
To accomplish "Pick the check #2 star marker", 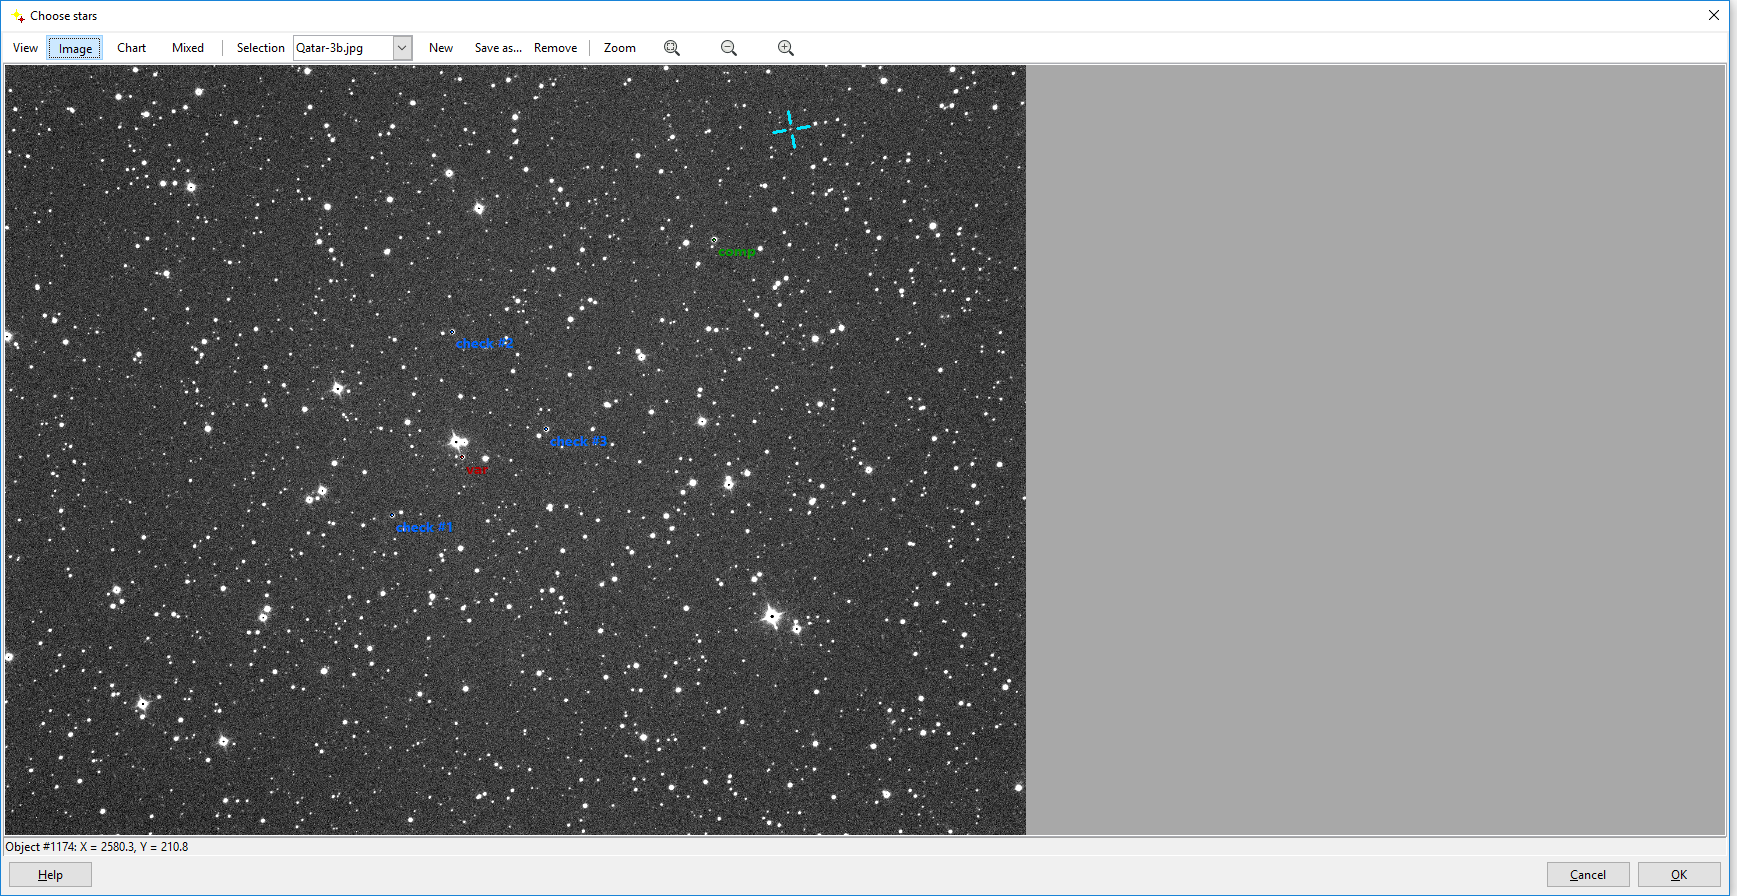I will [x=452, y=332].
